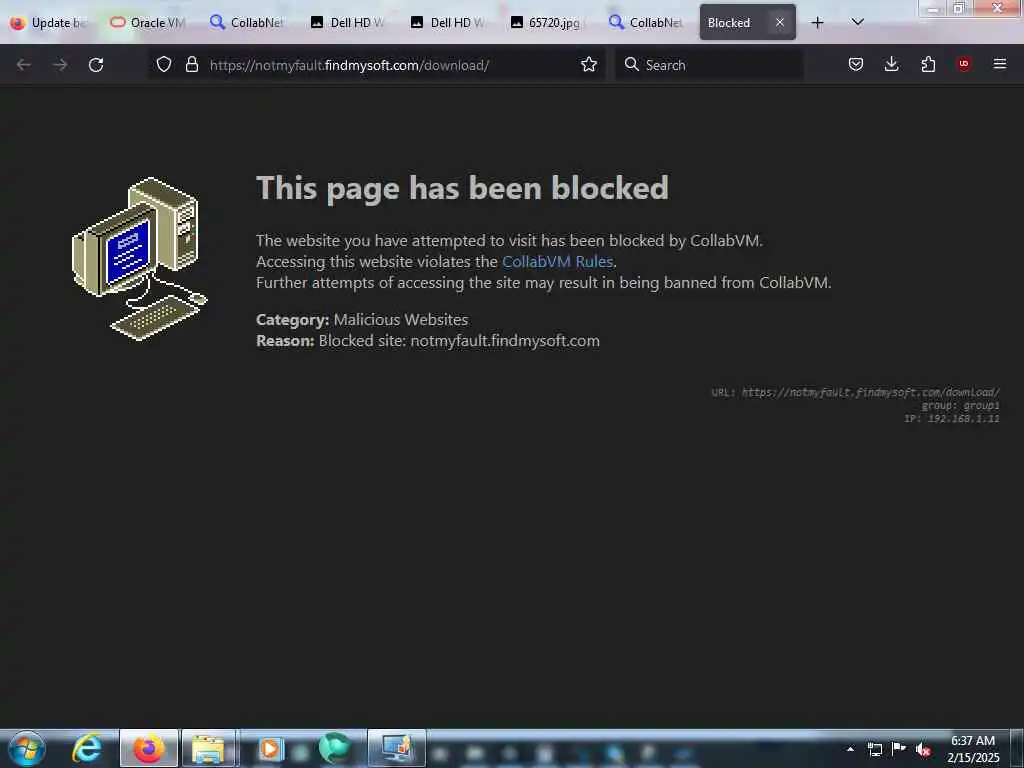The height and width of the screenshot is (768, 1024).
Task: Switch to the first CollabNet tab
Action: coord(248,23)
